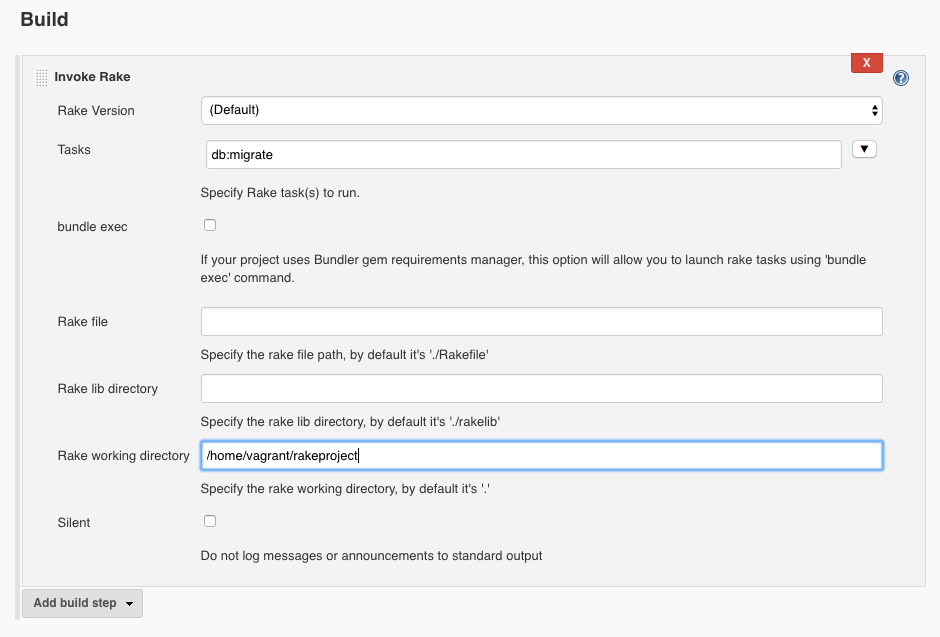
Task: Click the Tasks field containing db:migrate
Action: pyautogui.click(x=521, y=155)
